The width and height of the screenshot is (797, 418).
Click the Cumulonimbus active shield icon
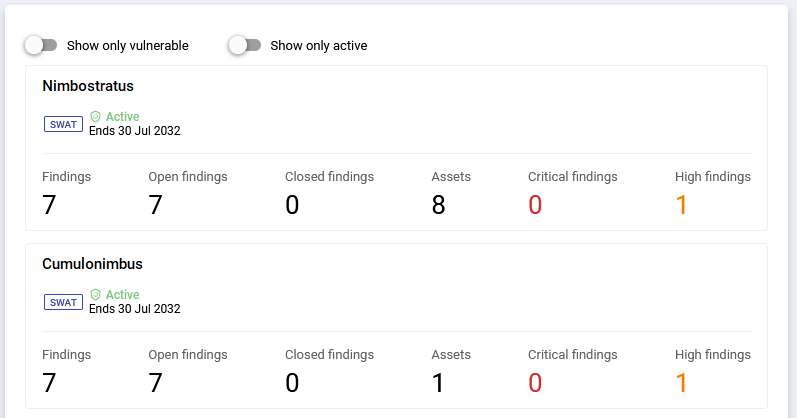coord(96,295)
